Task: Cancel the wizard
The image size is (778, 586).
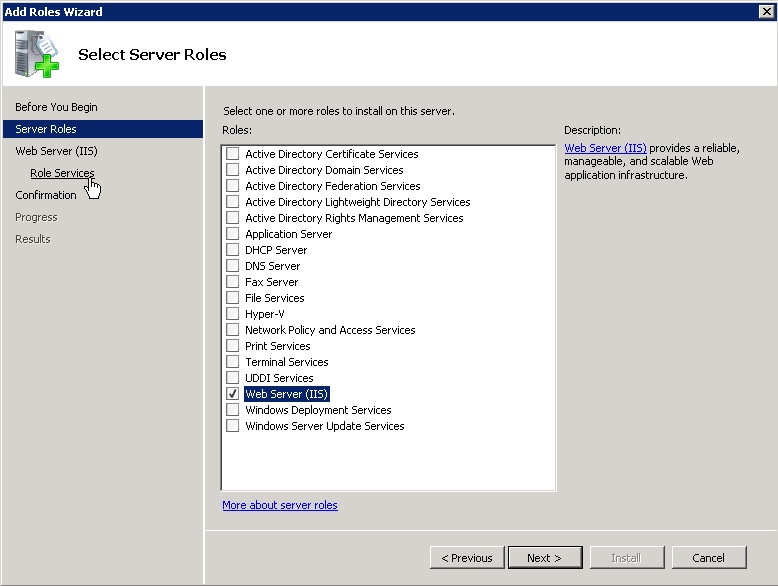Action: [709, 558]
